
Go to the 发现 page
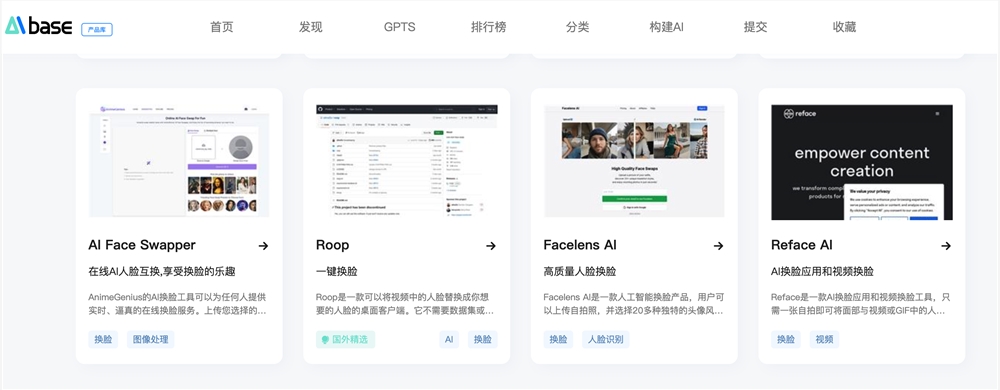point(311,27)
